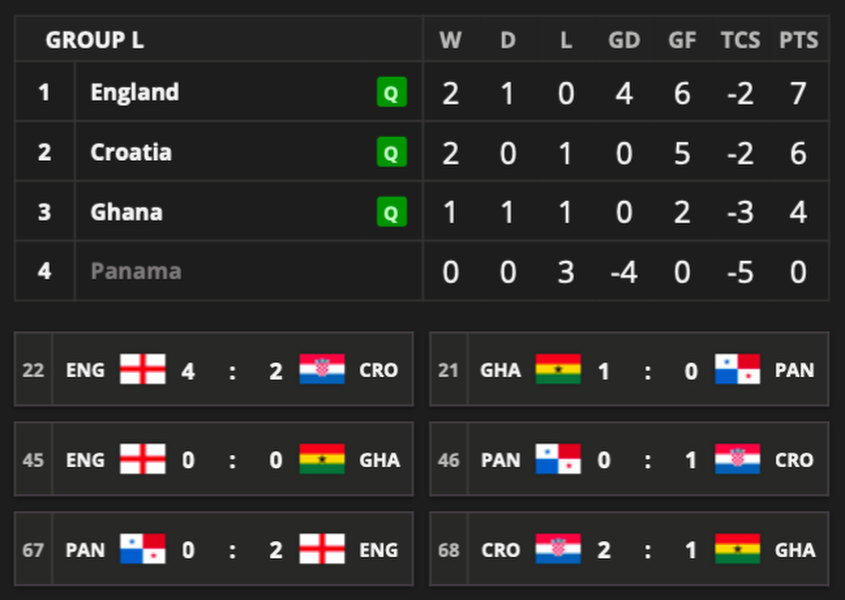The height and width of the screenshot is (600, 845).
Task: Open match 46 PAN vs CRO
Action: pos(629,459)
